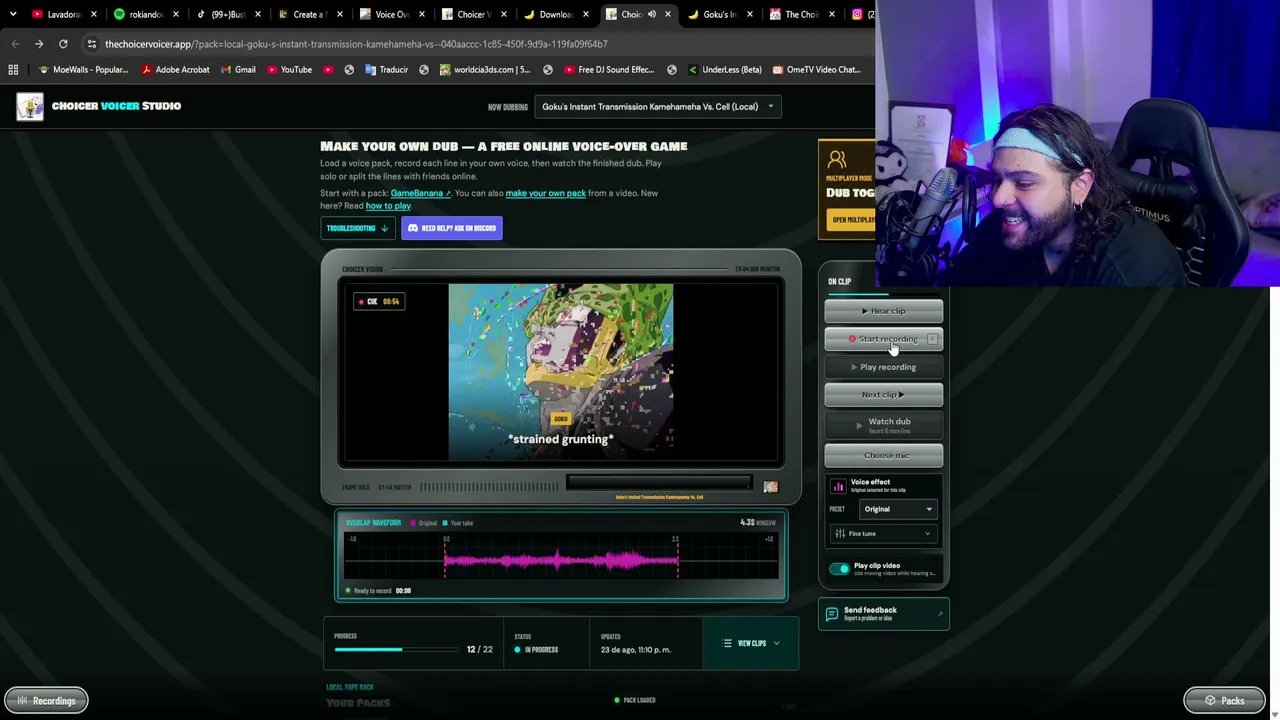Open the how to play link
The image size is (1280, 720).
pos(388,206)
